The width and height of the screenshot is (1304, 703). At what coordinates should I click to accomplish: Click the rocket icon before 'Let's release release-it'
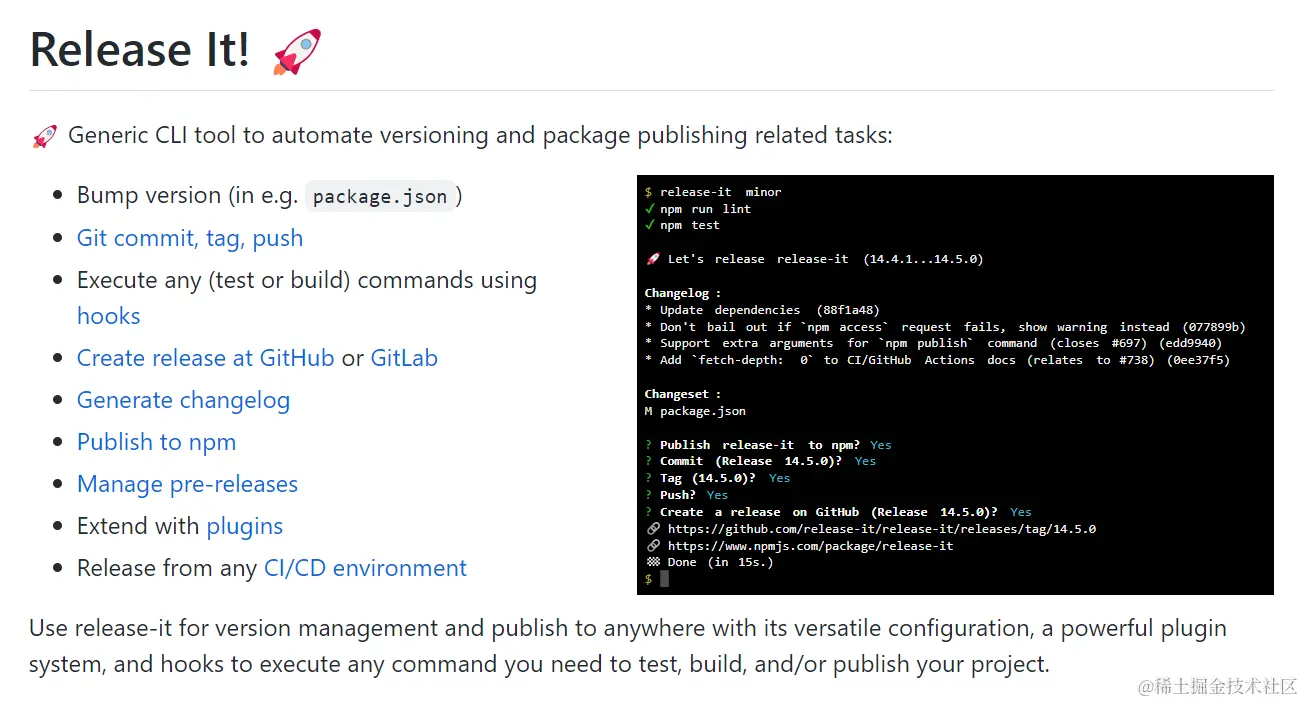pos(652,259)
